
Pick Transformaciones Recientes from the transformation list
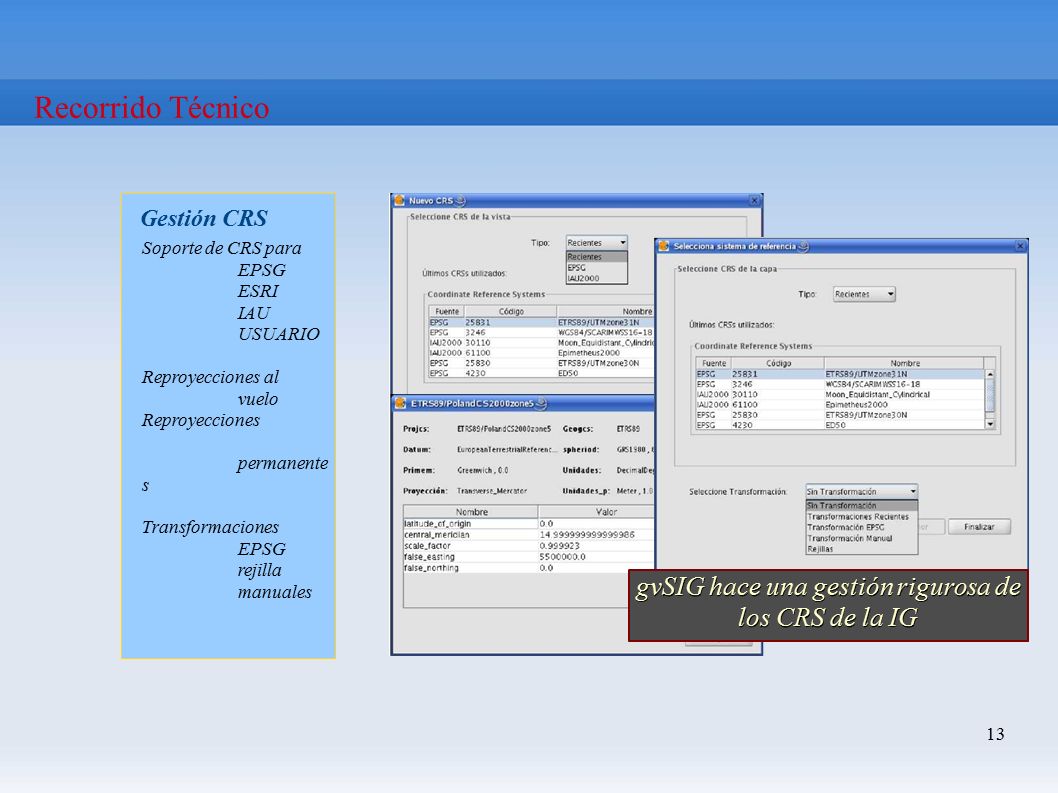[x=862, y=516]
